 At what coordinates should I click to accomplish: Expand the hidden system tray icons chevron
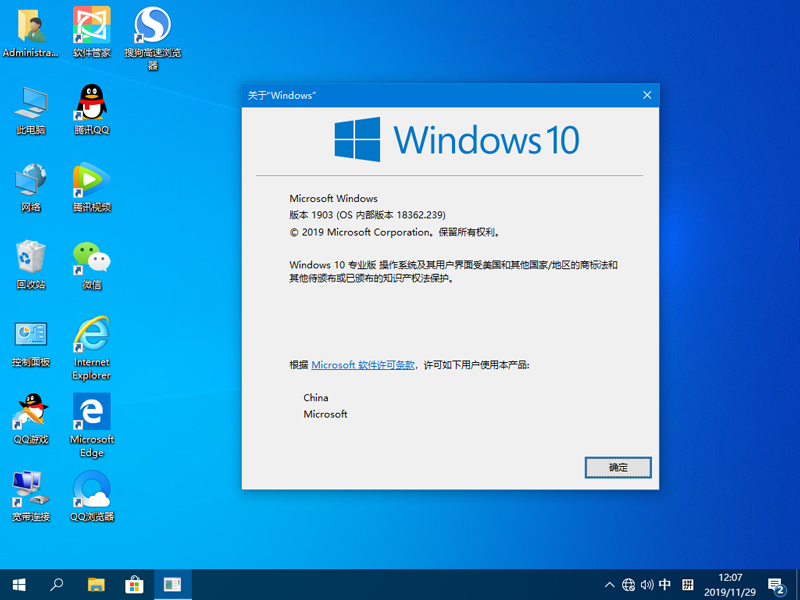(610, 585)
